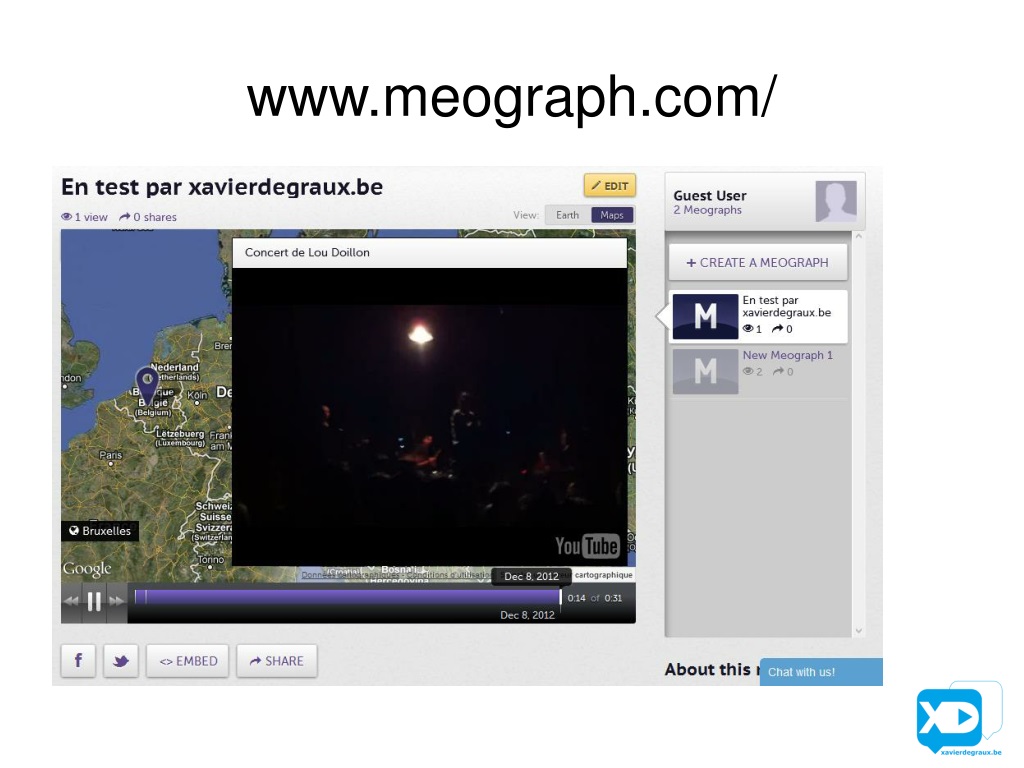
Task: Rewind to previous moment in player
Action: click(71, 601)
